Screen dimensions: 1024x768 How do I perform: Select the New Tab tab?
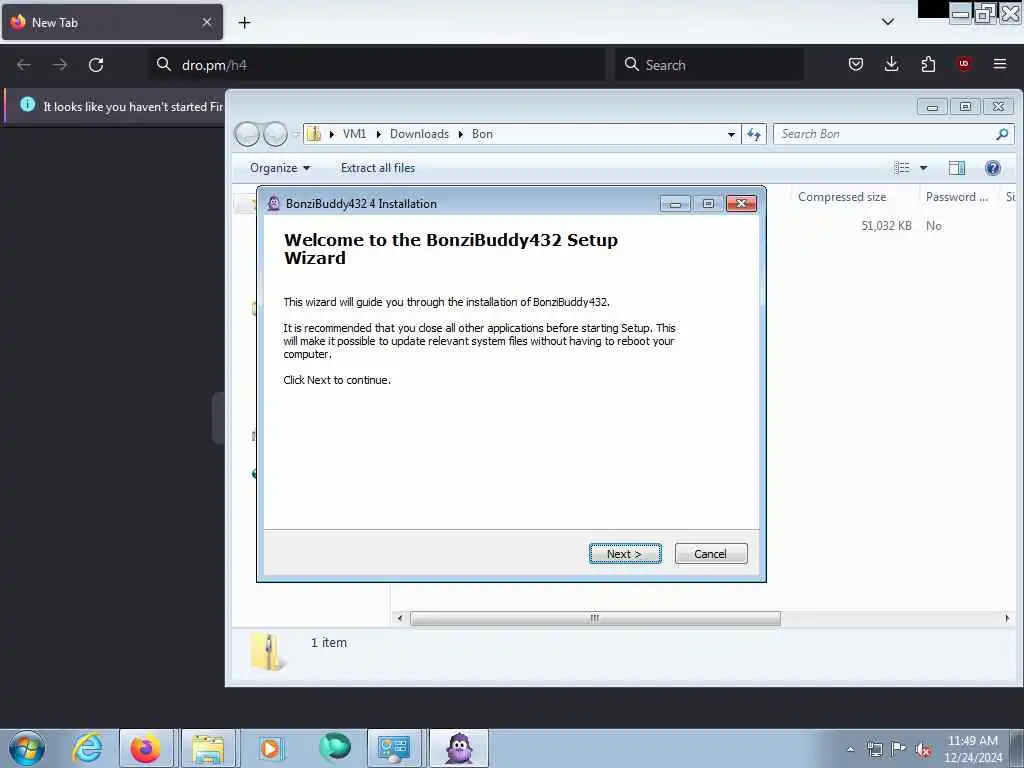pyautogui.click(x=112, y=22)
